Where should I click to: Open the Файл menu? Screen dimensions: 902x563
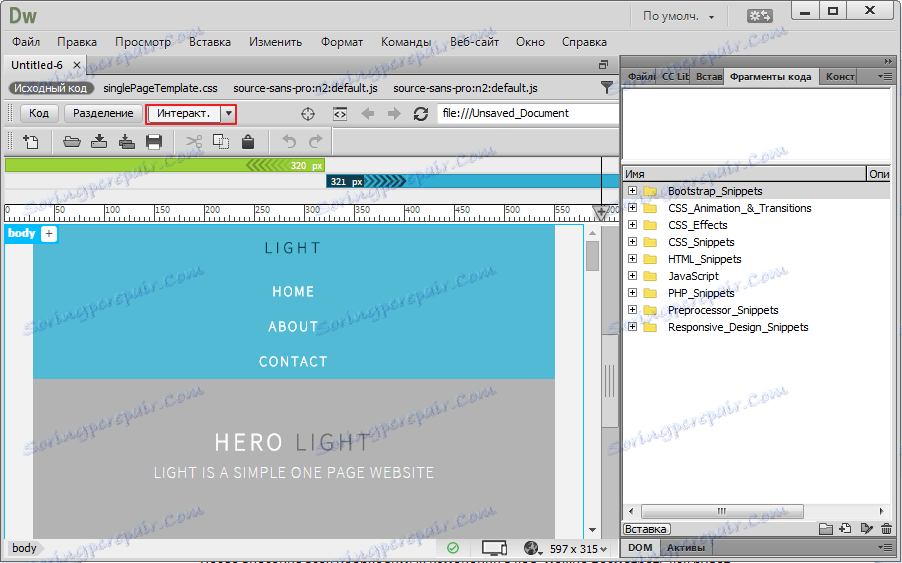(x=26, y=42)
